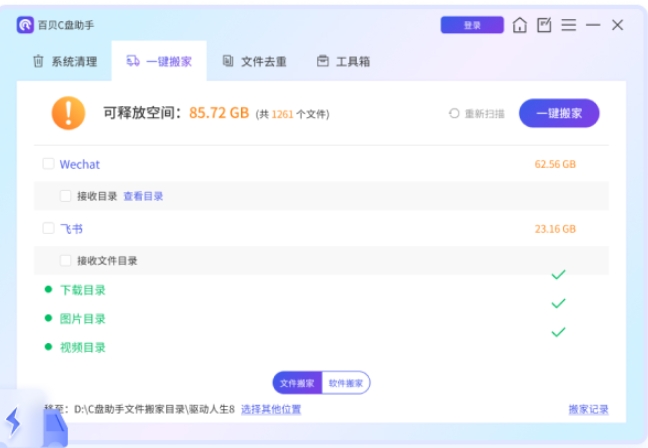
Task: Click 重新扫描 to rescan
Action: coord(476,113)
